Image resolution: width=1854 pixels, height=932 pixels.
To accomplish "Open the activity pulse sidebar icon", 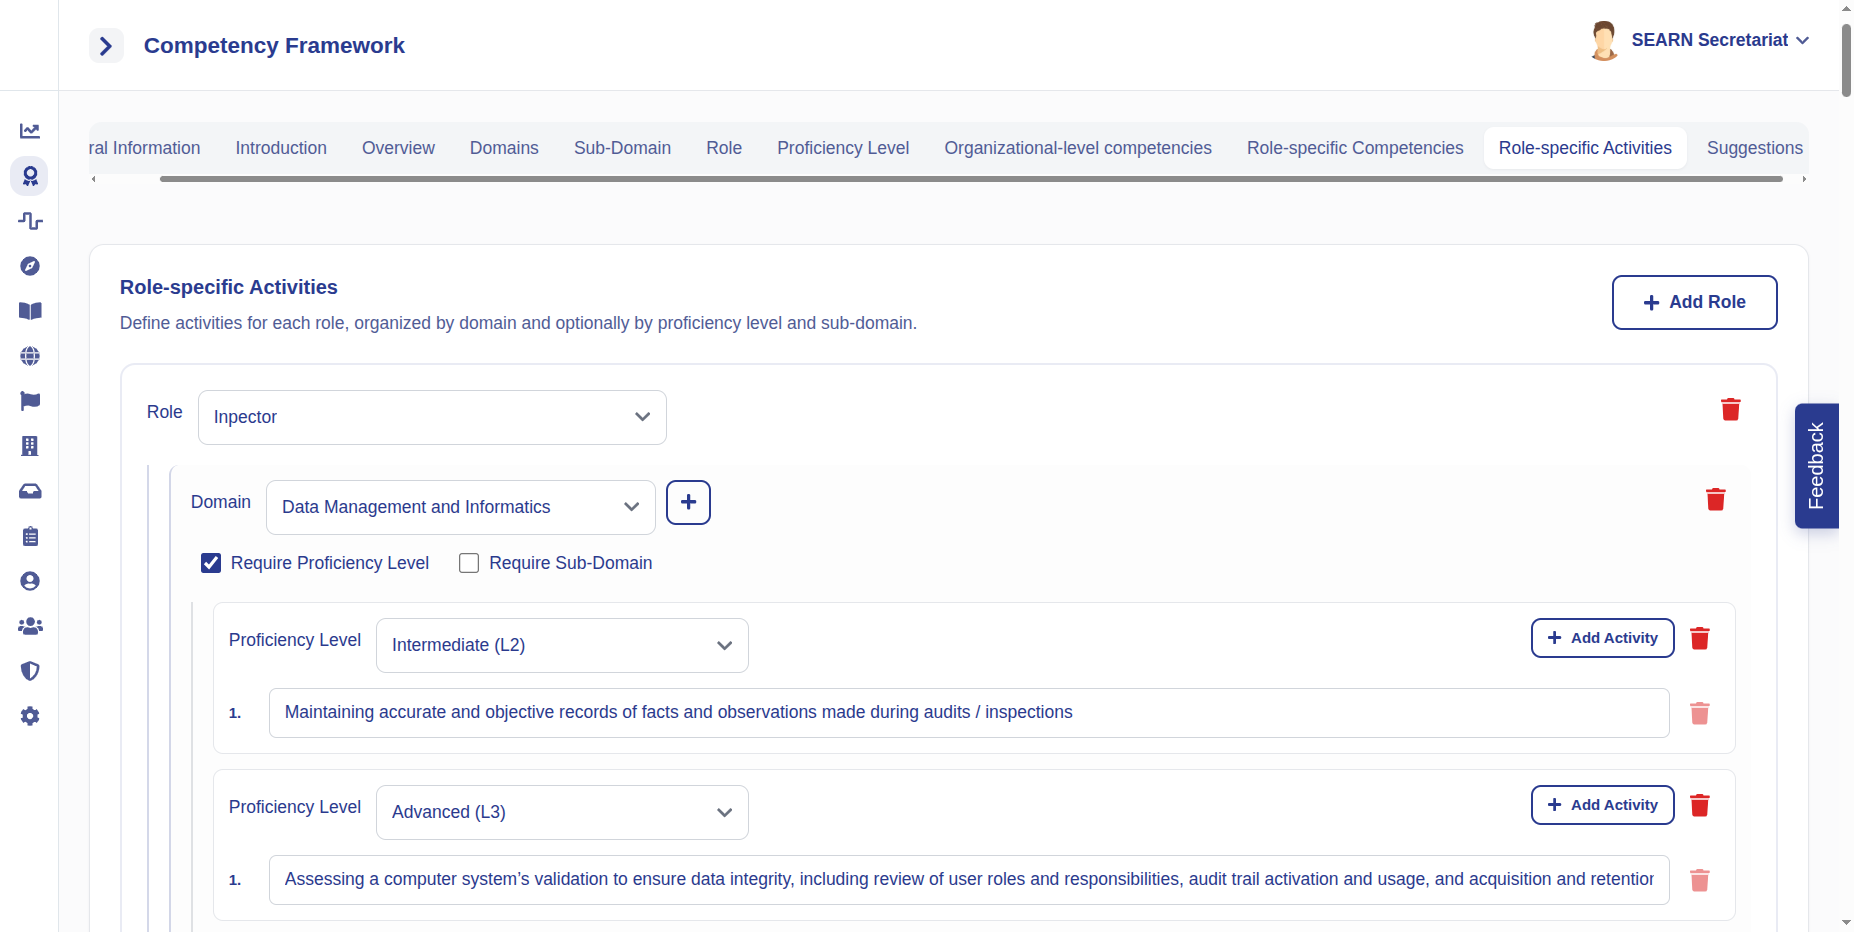I will (30, 221).
